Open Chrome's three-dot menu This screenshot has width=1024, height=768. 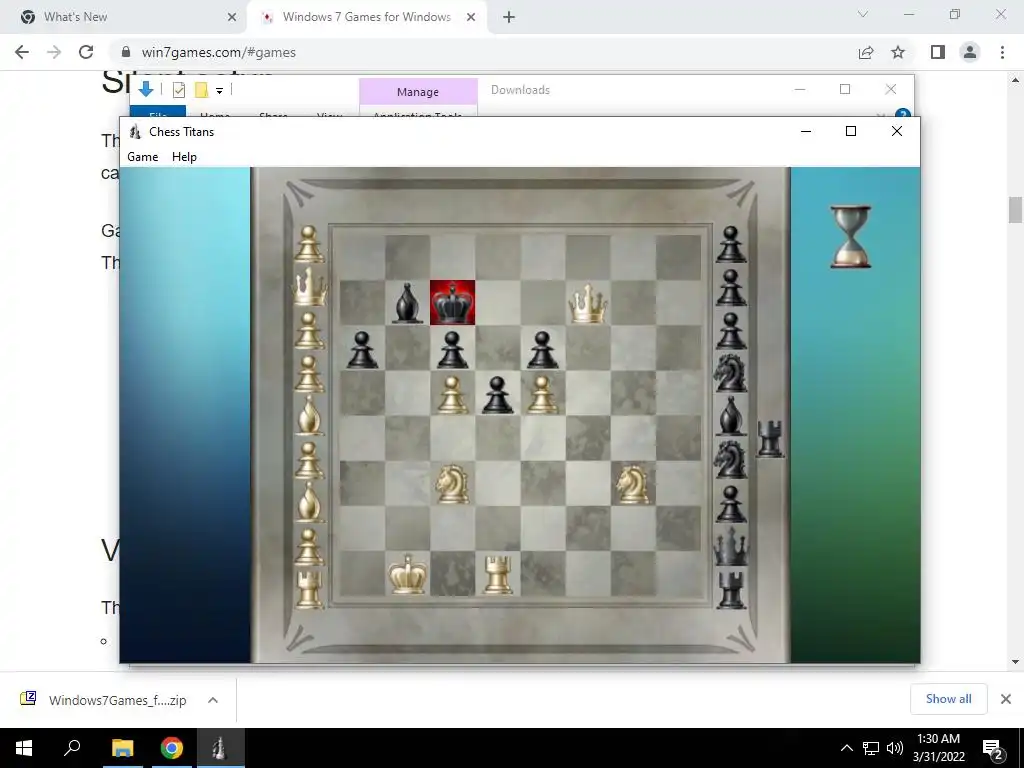pos(1002,52)
